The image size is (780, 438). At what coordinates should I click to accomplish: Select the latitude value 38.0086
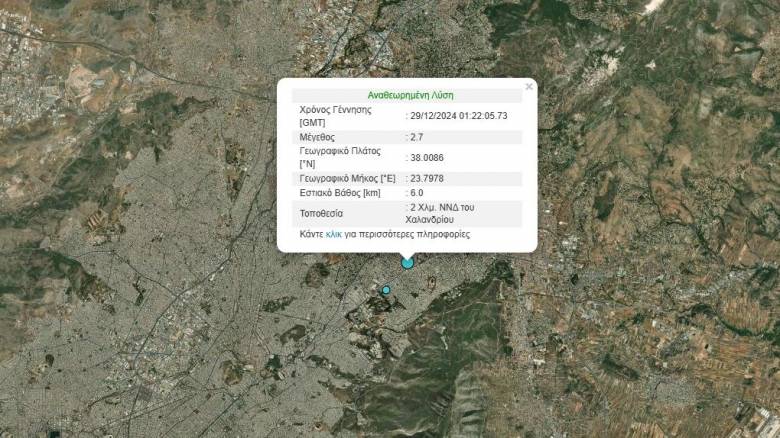(x=428, y=158)
